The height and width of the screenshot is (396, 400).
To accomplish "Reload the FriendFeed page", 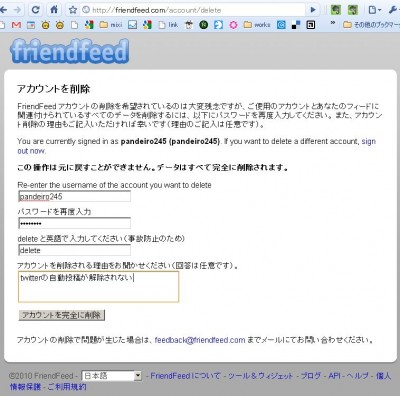I will [36, 10].
